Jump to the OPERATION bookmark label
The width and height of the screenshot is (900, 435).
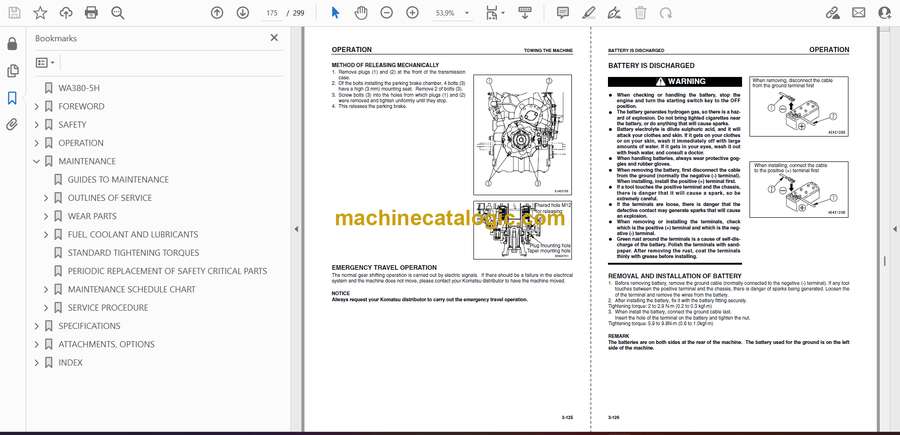click(81, 143)
